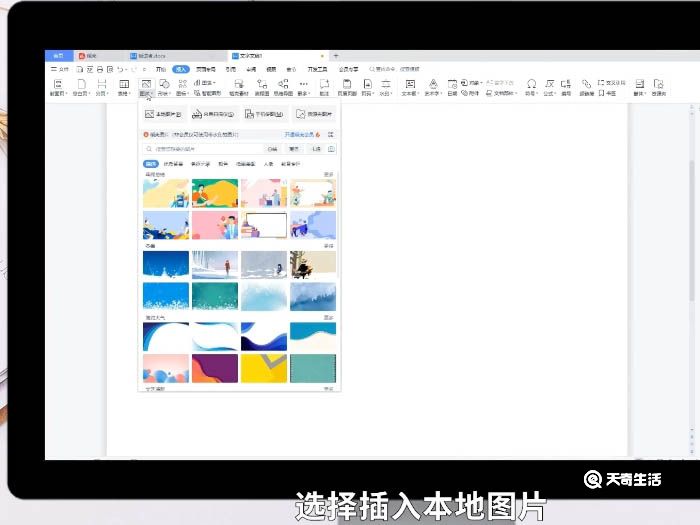Open the Blank Page (空白页) dropdown
This screenshot has height=525, width=700.
point(81,88)
